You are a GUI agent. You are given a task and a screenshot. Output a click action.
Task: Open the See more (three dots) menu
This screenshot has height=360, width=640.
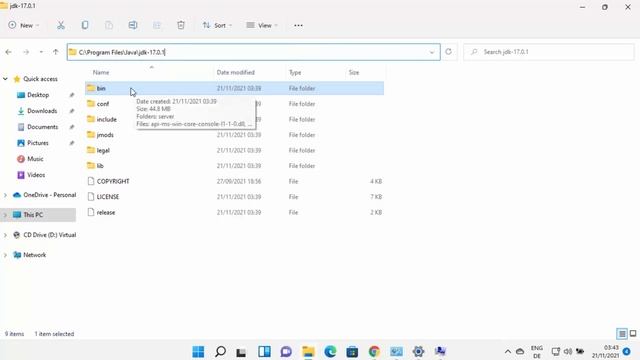(x=298, y=25)
